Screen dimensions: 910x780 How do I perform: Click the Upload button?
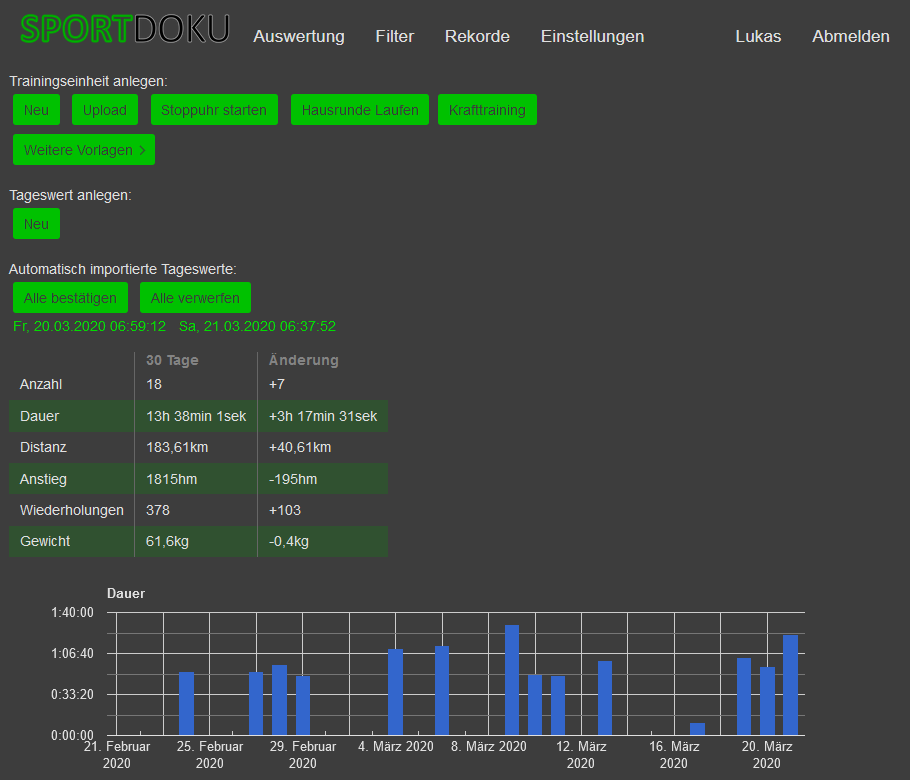[x=105, y=110]
